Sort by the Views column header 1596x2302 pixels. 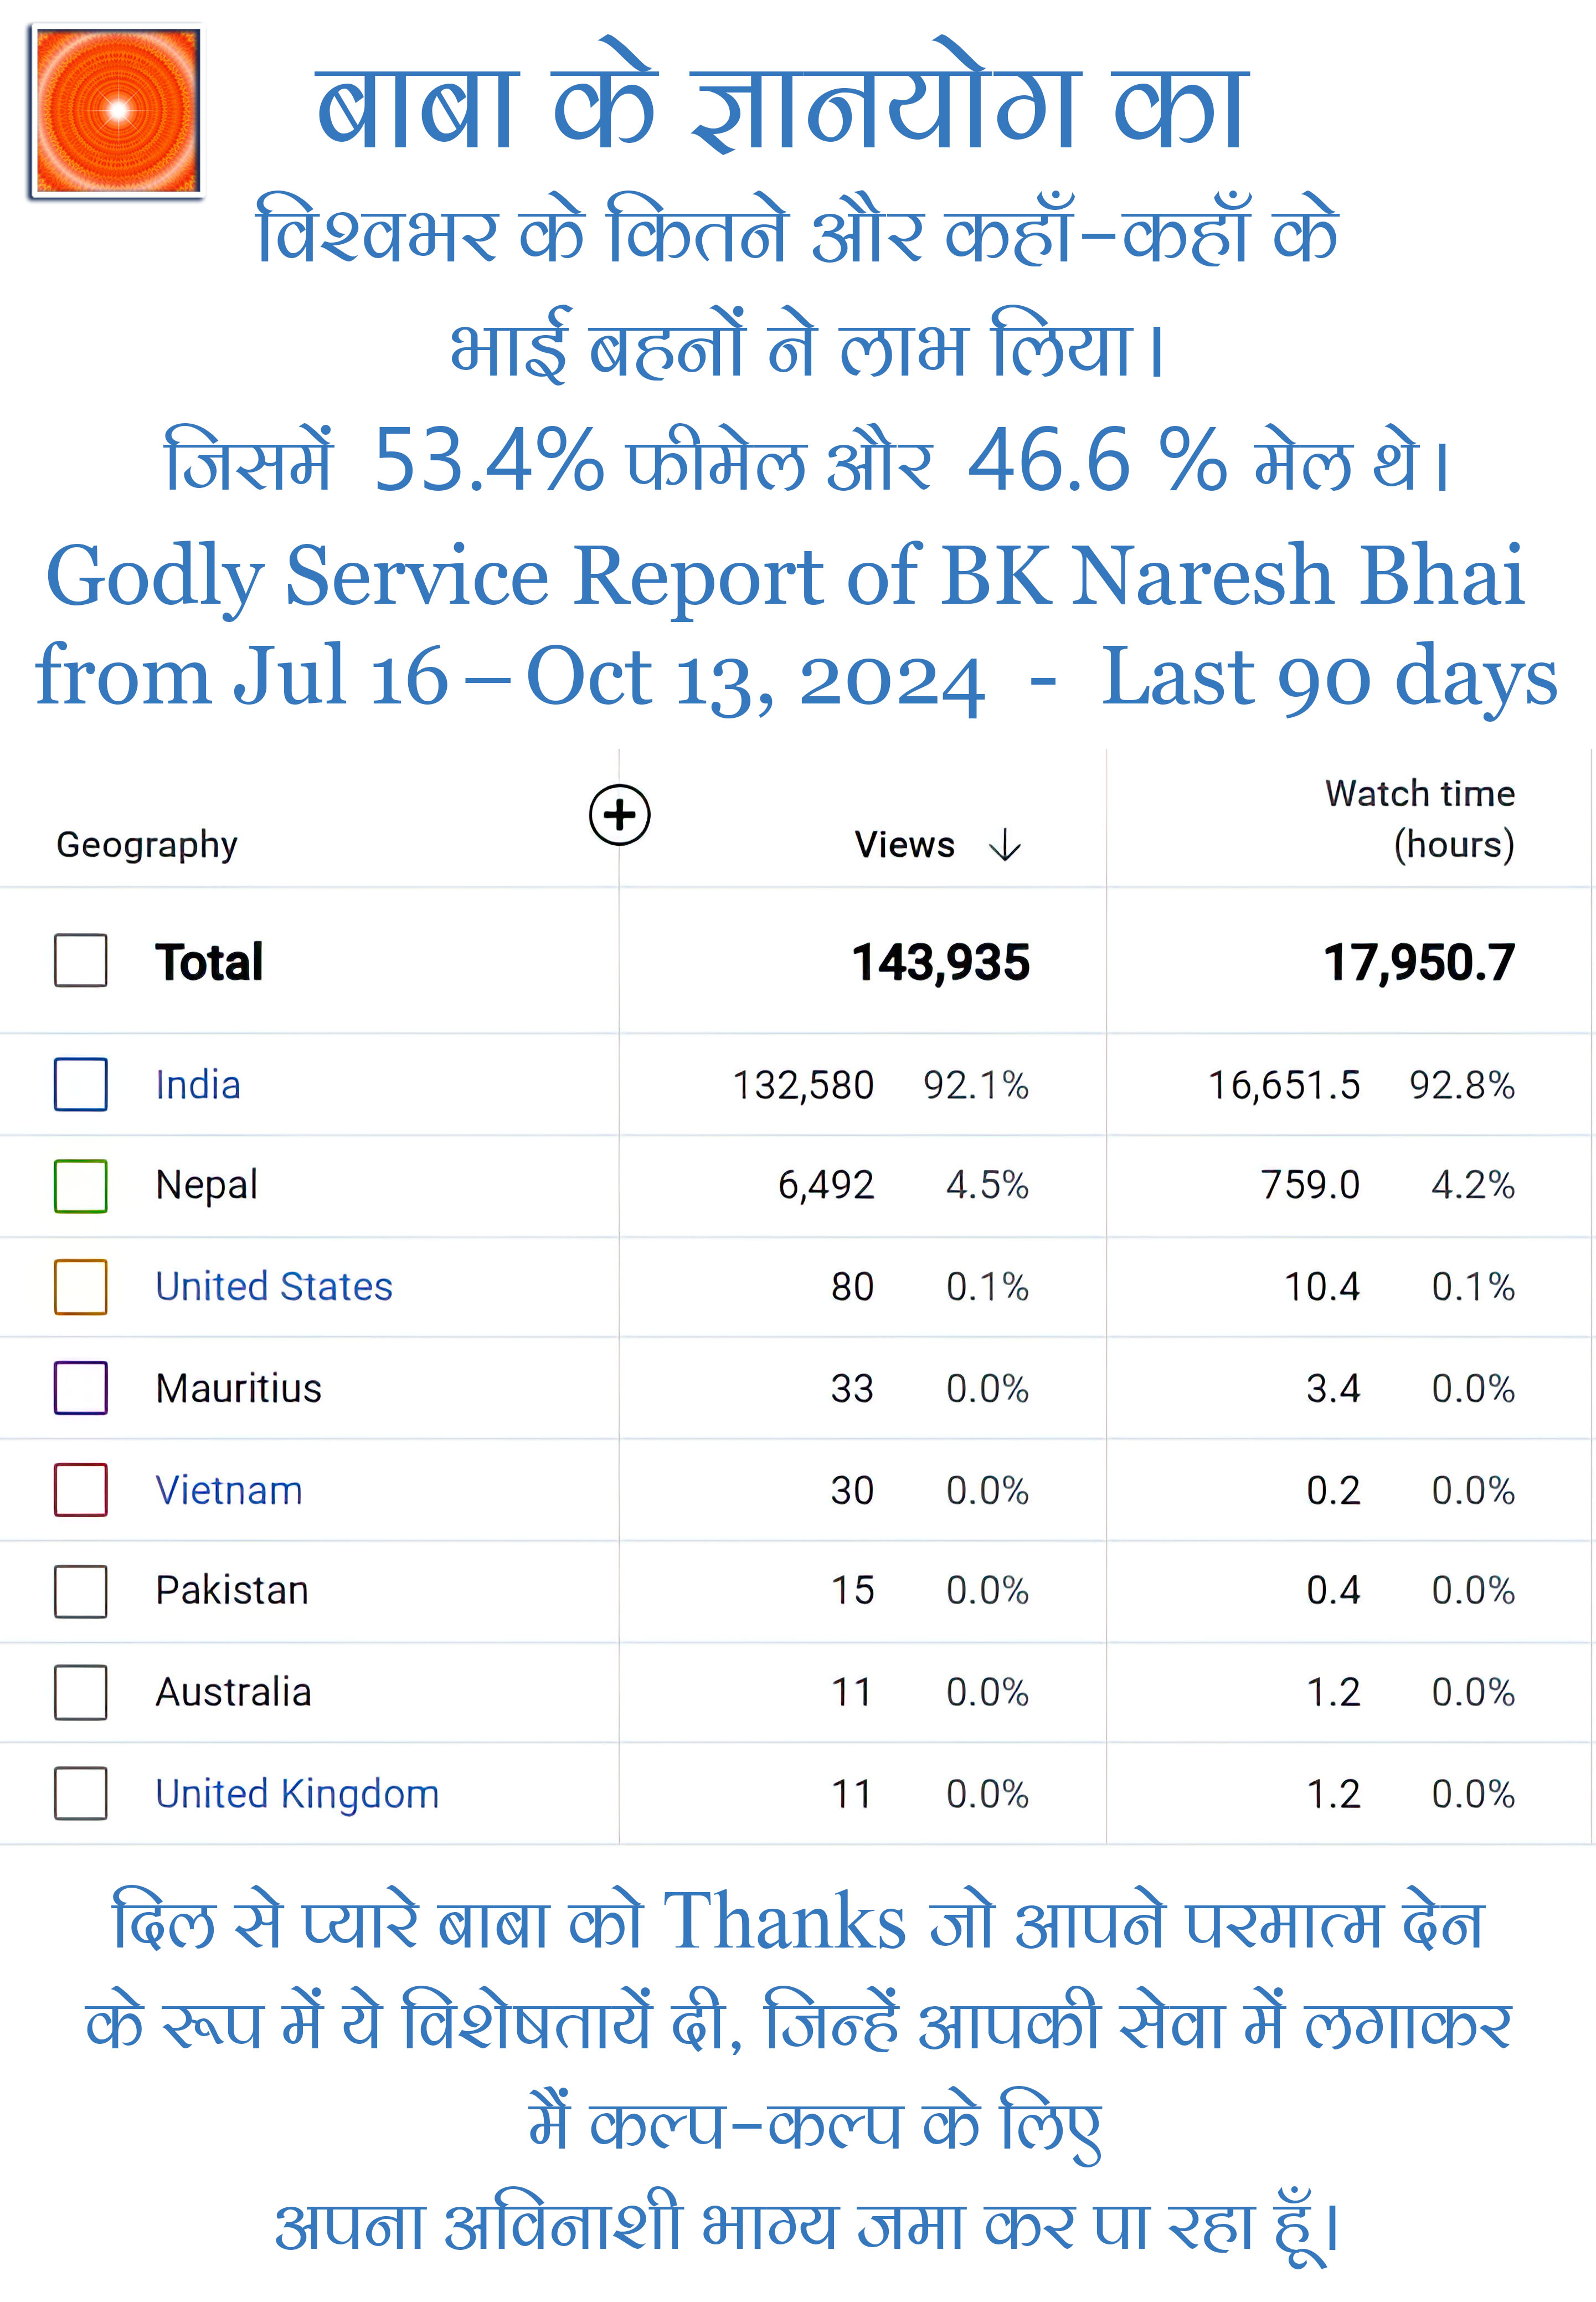tap(904, 845)
